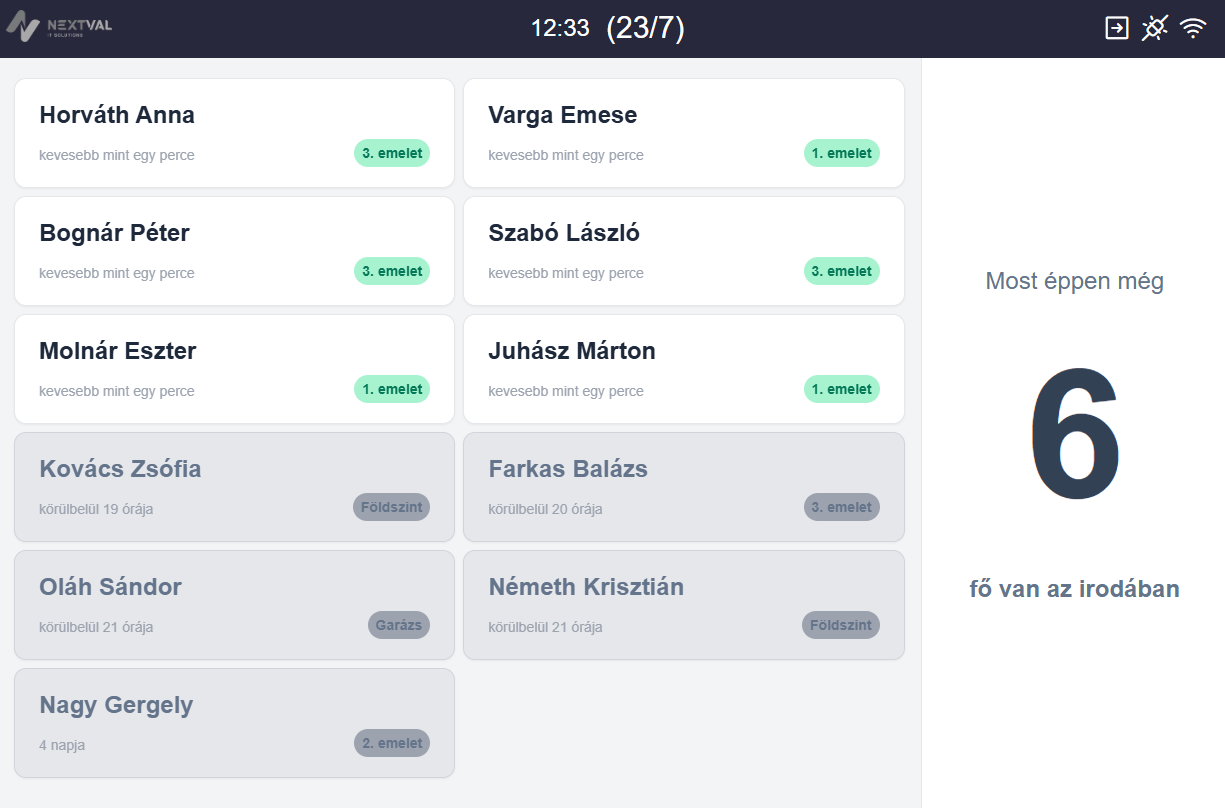
Task: Click the logout arrow icon
Action: pos(1116,28)
